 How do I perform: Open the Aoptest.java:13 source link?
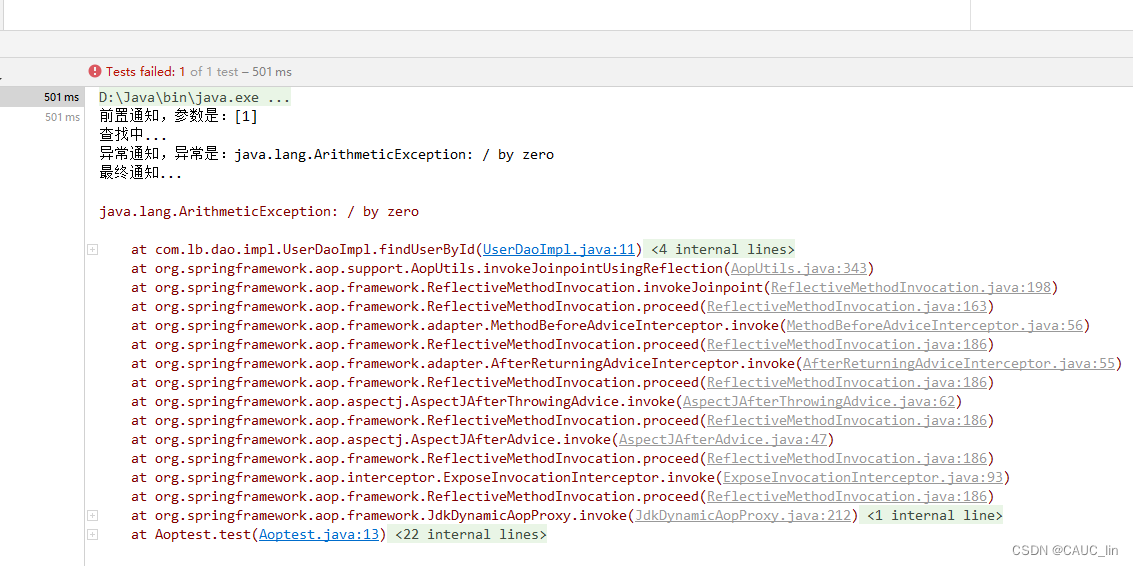[x=319, y=534]
